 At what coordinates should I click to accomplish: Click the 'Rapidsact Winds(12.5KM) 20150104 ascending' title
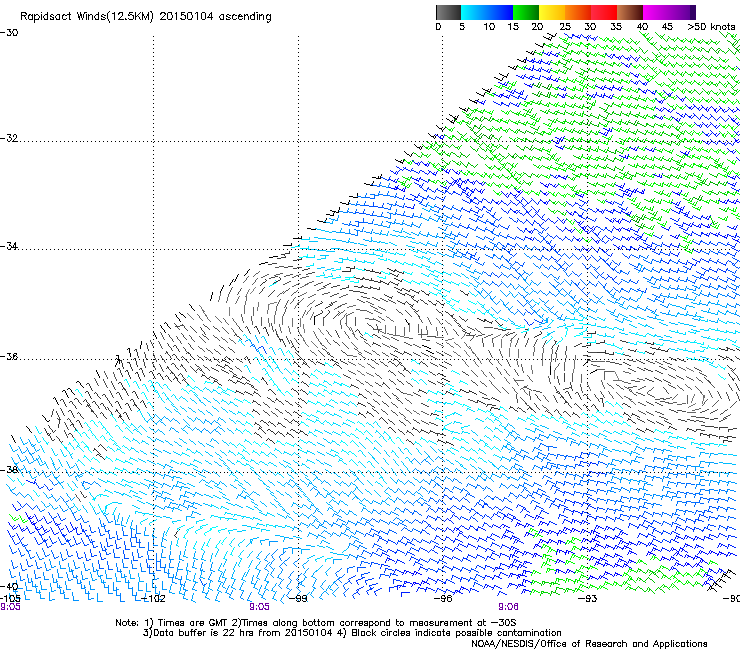pyautogui.click(x=146, y=17)
